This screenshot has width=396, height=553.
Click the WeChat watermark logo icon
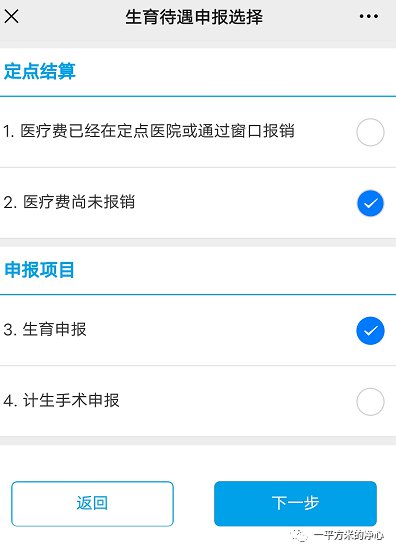point(299,535)
